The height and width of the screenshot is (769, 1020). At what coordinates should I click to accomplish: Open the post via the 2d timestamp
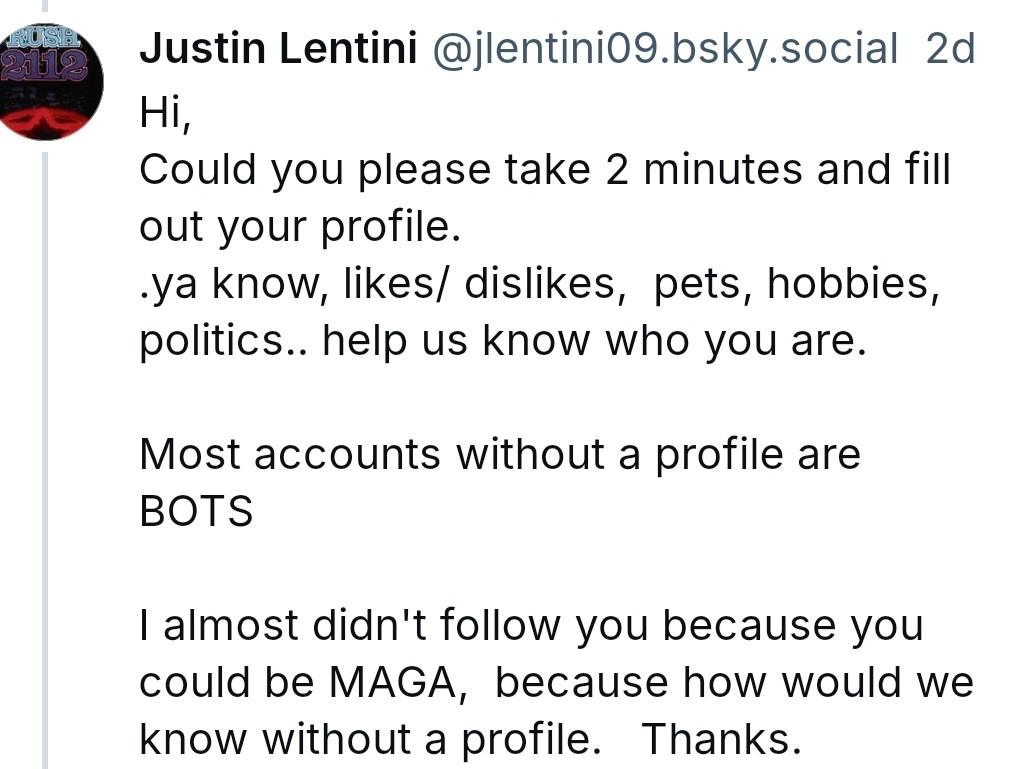[x=950, y=49]
